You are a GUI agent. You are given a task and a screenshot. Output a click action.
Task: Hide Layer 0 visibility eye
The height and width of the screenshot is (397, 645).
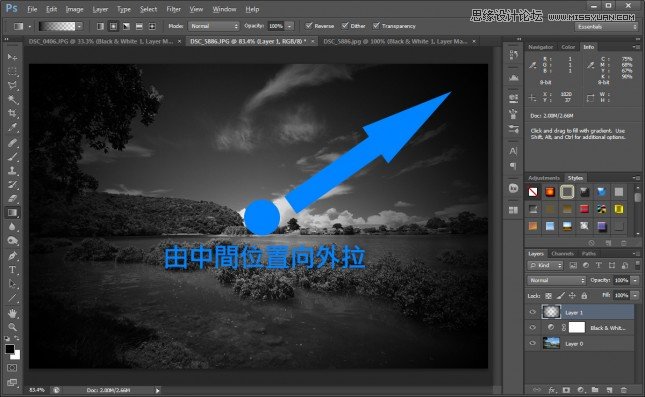point(533,343)
